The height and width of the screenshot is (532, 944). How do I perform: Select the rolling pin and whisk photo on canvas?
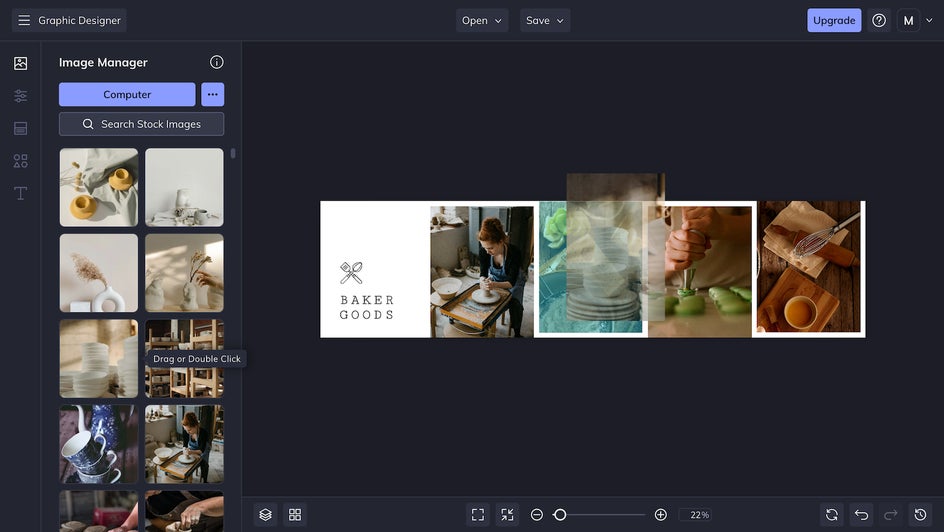(x=809, y=267)
